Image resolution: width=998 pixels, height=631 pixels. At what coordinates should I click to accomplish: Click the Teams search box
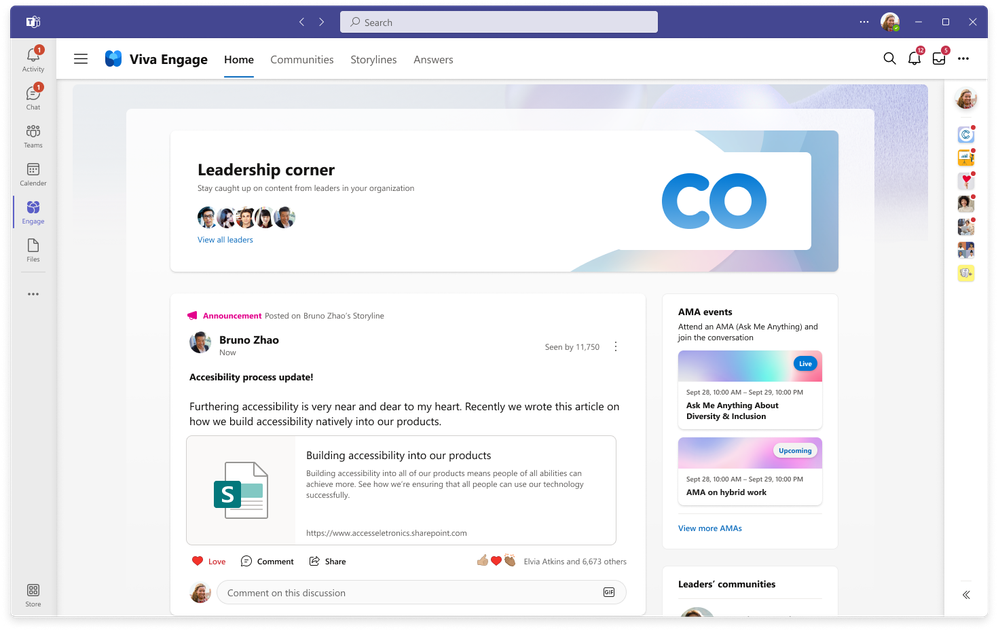point(498,22)
